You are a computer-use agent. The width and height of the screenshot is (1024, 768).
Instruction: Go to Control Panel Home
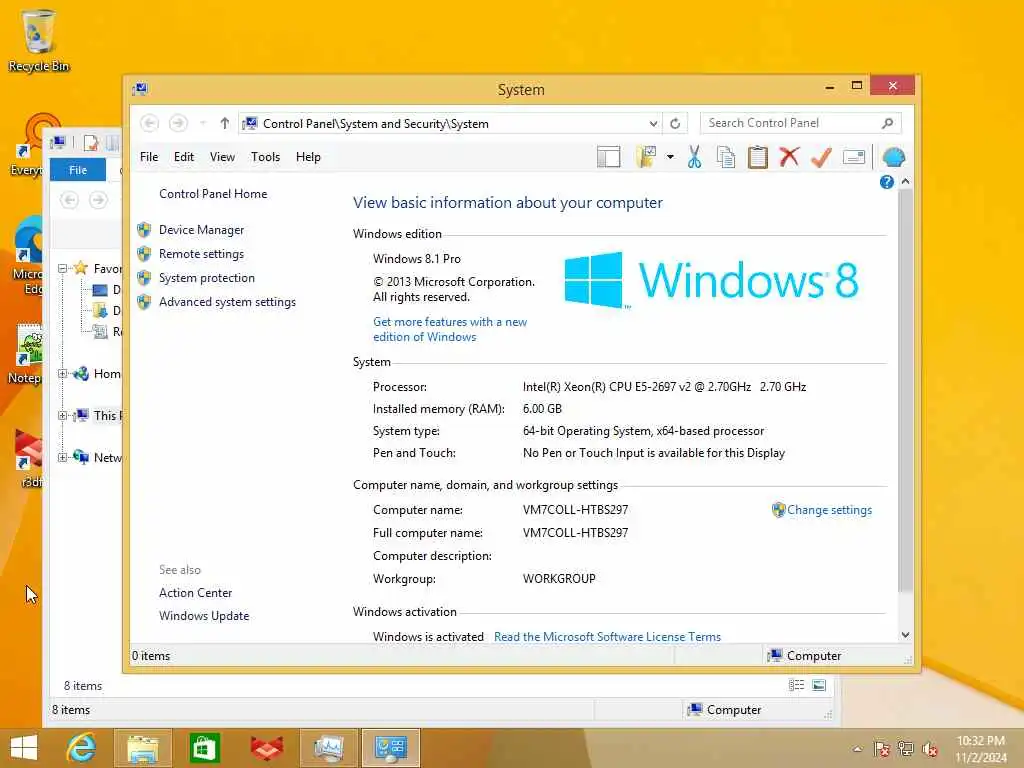tap(213, 194)
